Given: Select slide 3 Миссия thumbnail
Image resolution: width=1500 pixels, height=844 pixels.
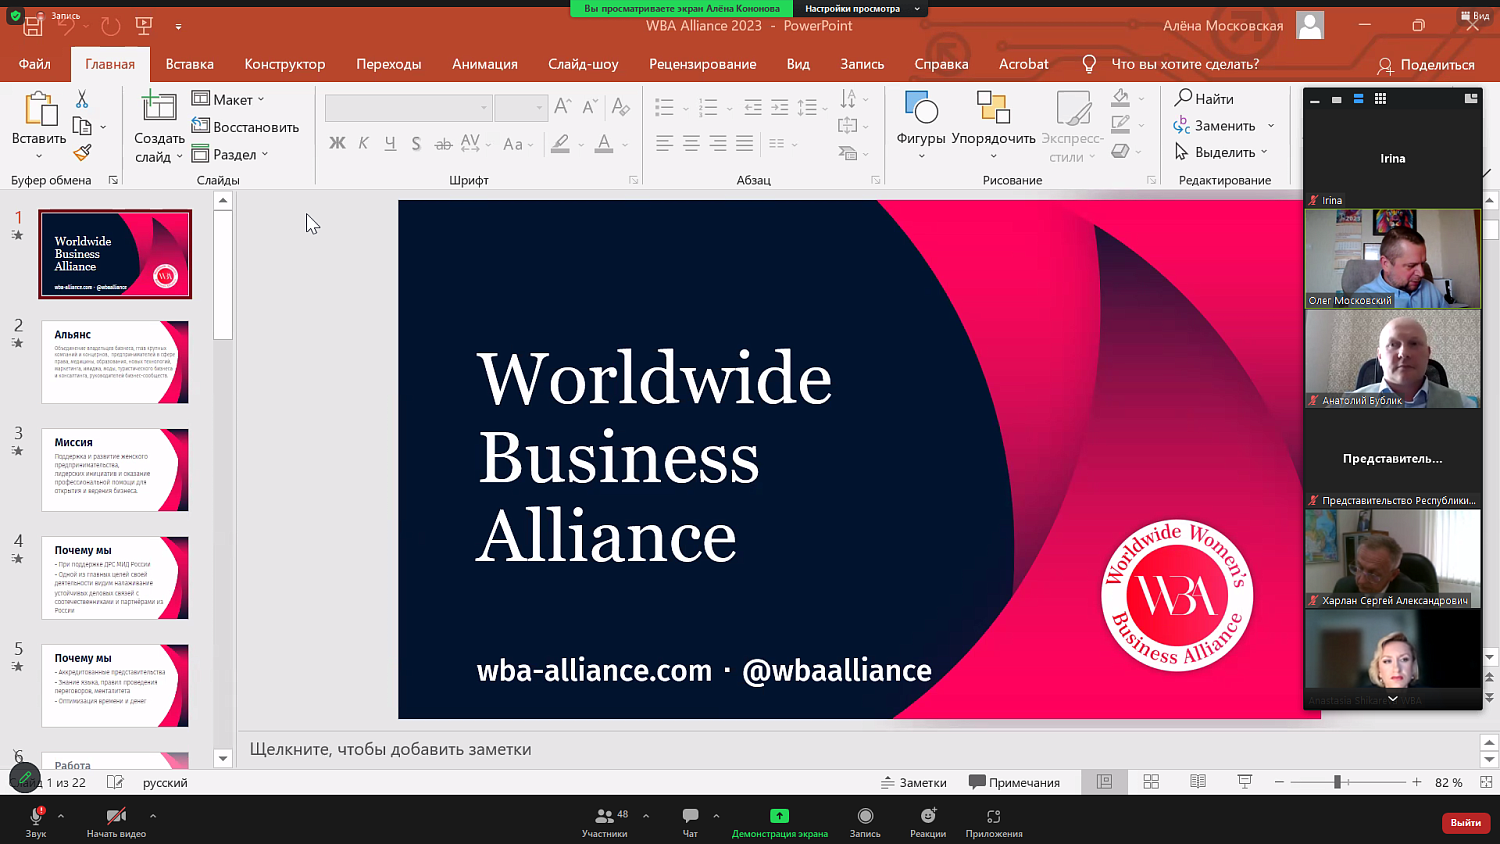Looking at the screenshot, I should click(x=115, y=469).
